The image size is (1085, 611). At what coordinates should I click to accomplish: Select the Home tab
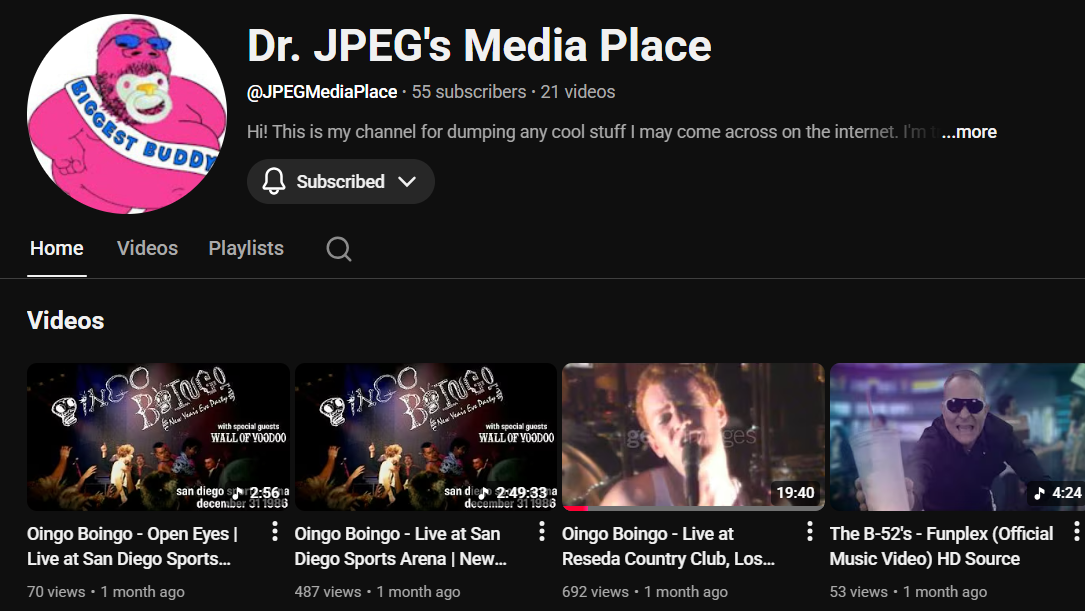tap(57, 248)
